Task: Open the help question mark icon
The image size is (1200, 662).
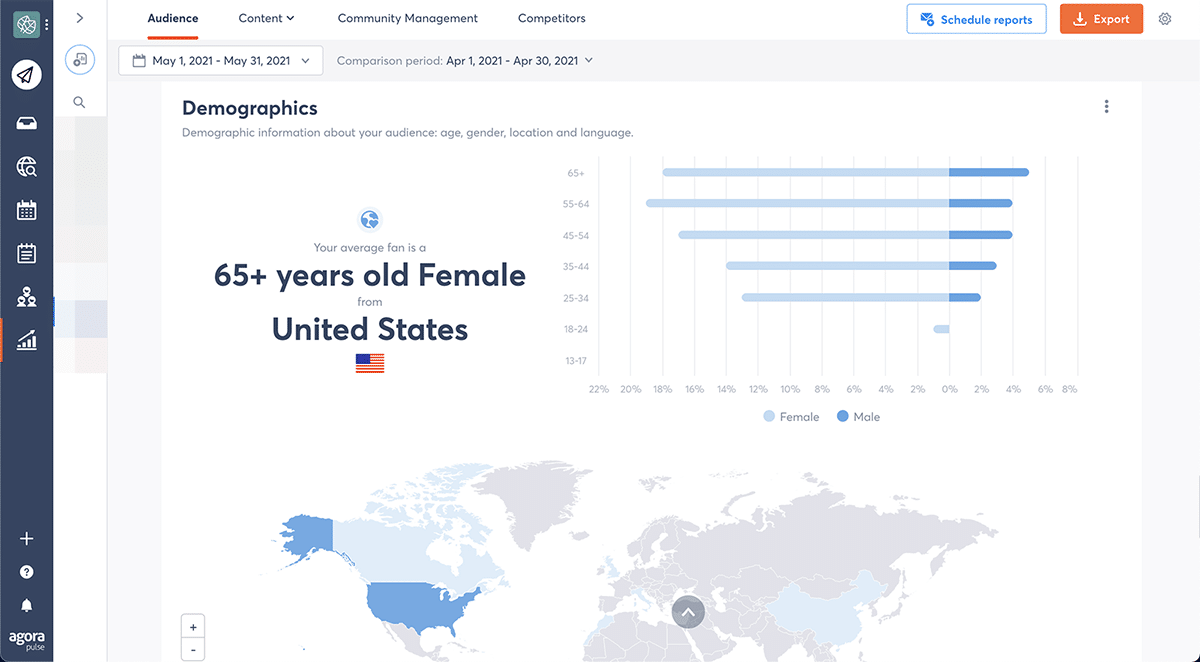Action: point(27,572)
